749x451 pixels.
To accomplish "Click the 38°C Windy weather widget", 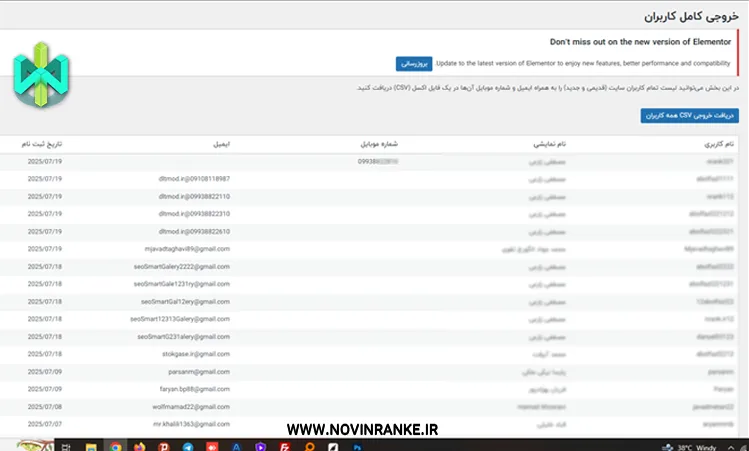I will 689,447.
